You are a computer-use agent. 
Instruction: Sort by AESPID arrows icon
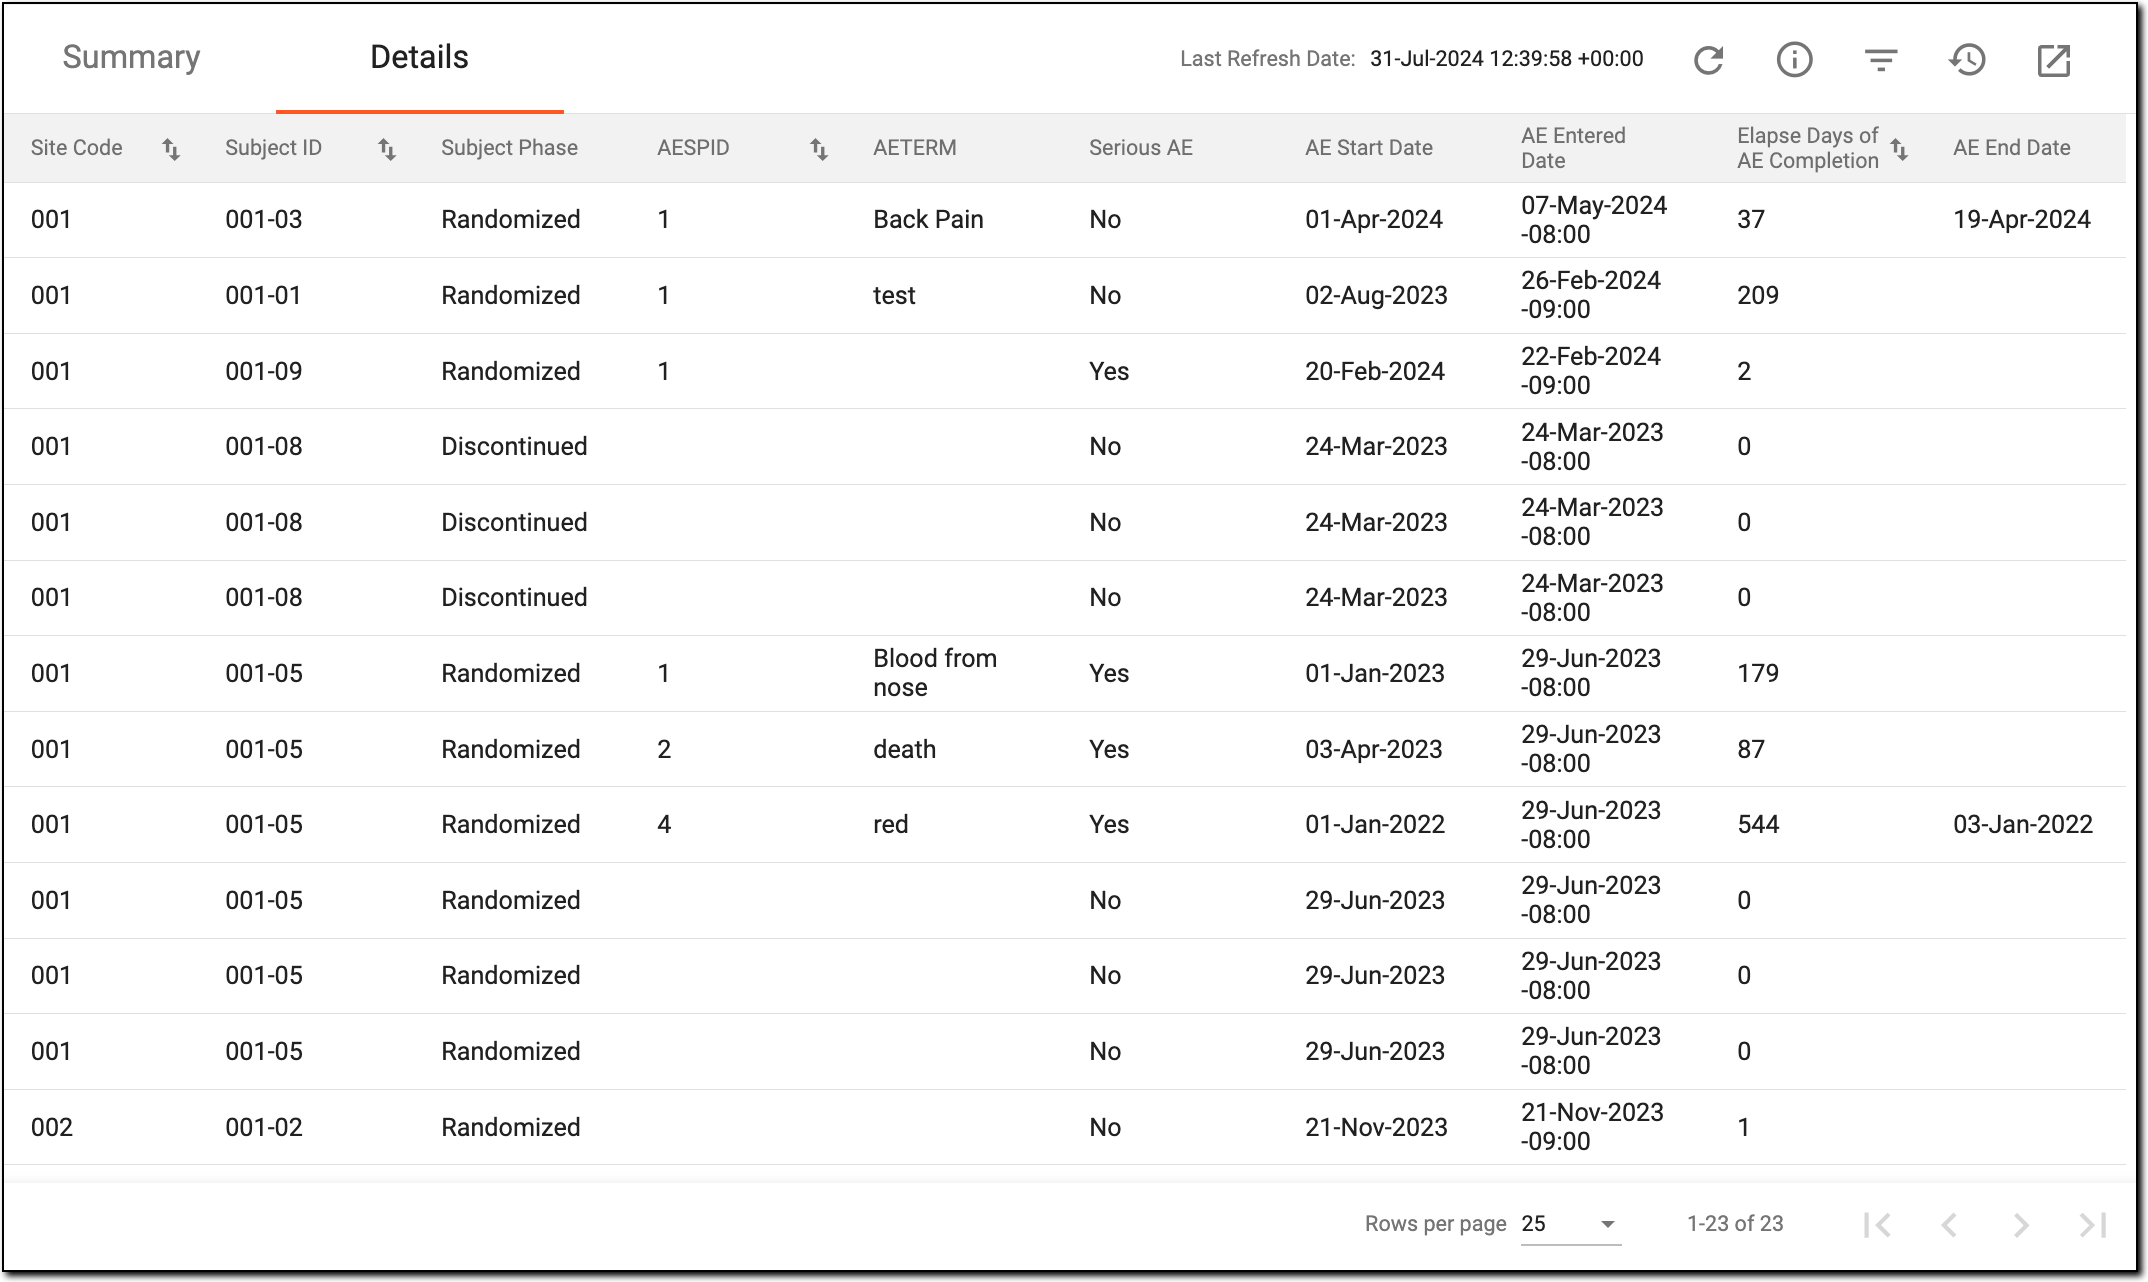[819, 149]
